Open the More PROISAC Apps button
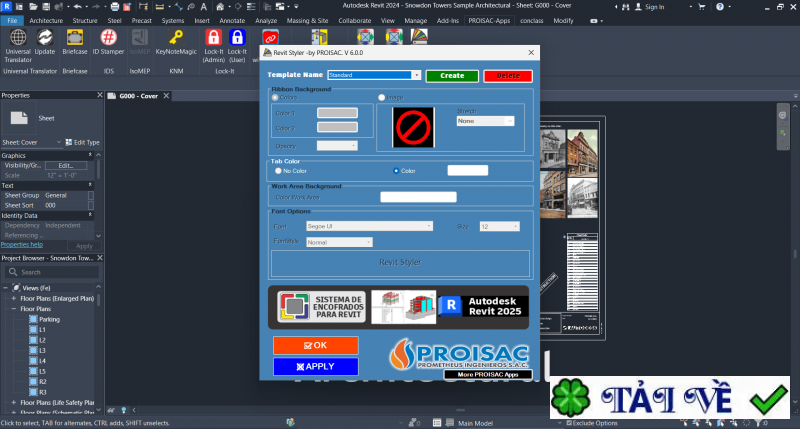This screenshot has height=429, width=800. (x=488, y=374)
